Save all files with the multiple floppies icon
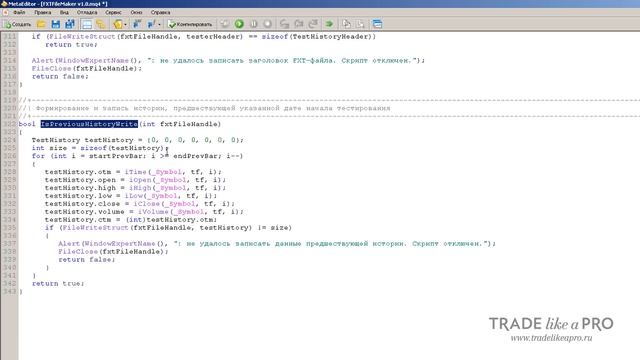The image size is (640, 360). pyautogui.click(x=70, y=24)
